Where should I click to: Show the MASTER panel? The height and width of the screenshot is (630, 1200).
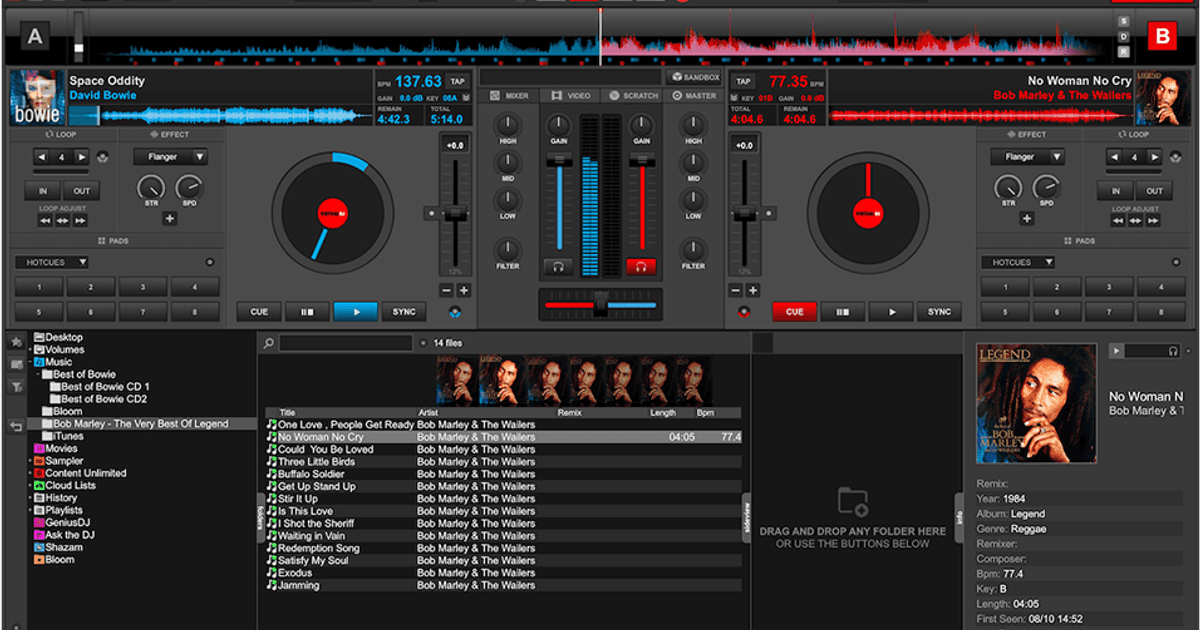tap(694, 95)
